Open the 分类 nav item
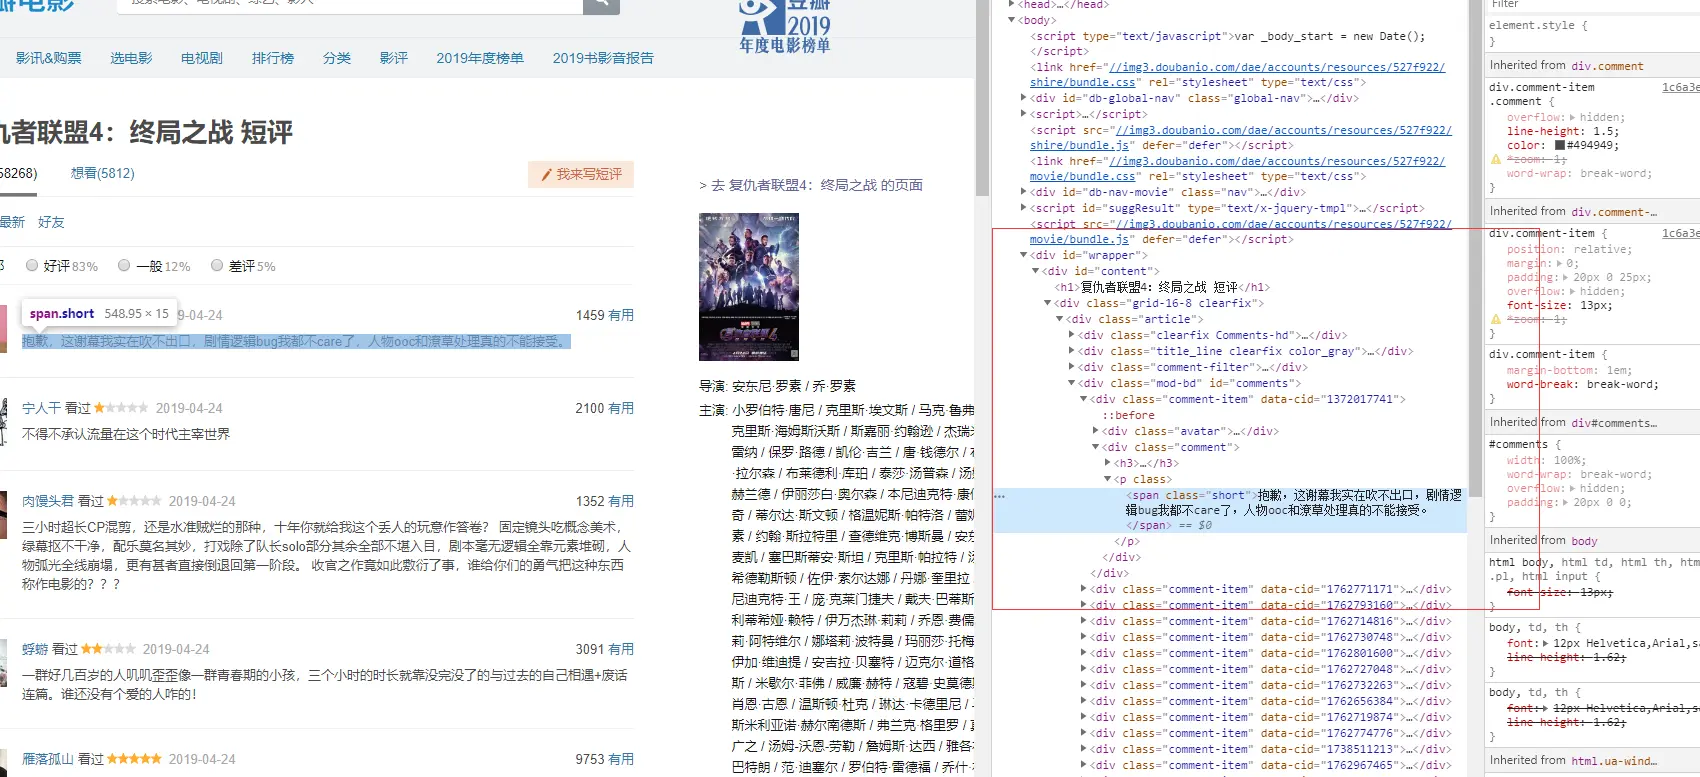Viewport: 1700px width, 777px height. point(337,58)
